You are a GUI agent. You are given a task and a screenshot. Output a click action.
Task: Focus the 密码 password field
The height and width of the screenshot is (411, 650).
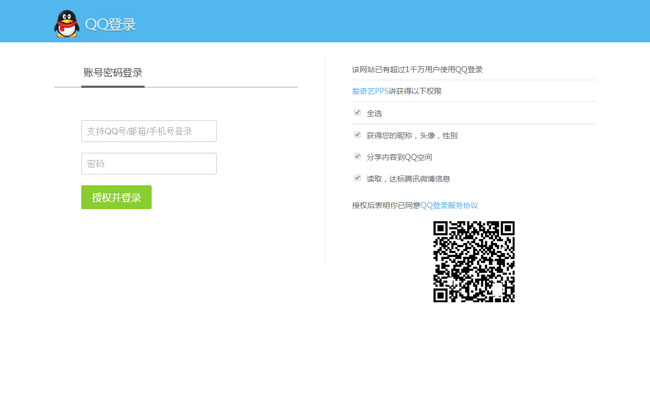tap(149, 164)
